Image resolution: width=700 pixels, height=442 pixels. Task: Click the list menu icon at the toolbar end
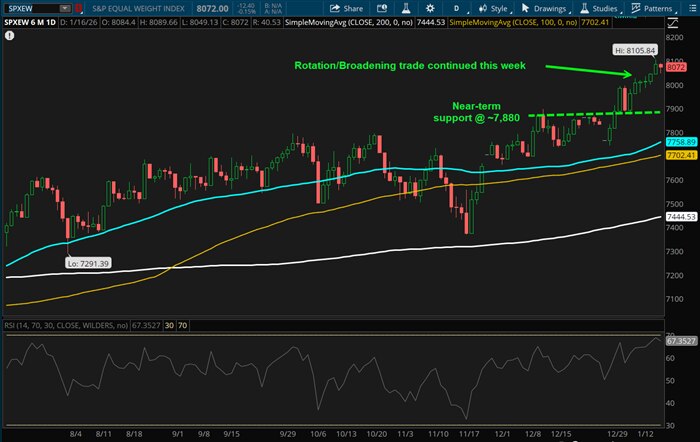(x=692, y=8)
